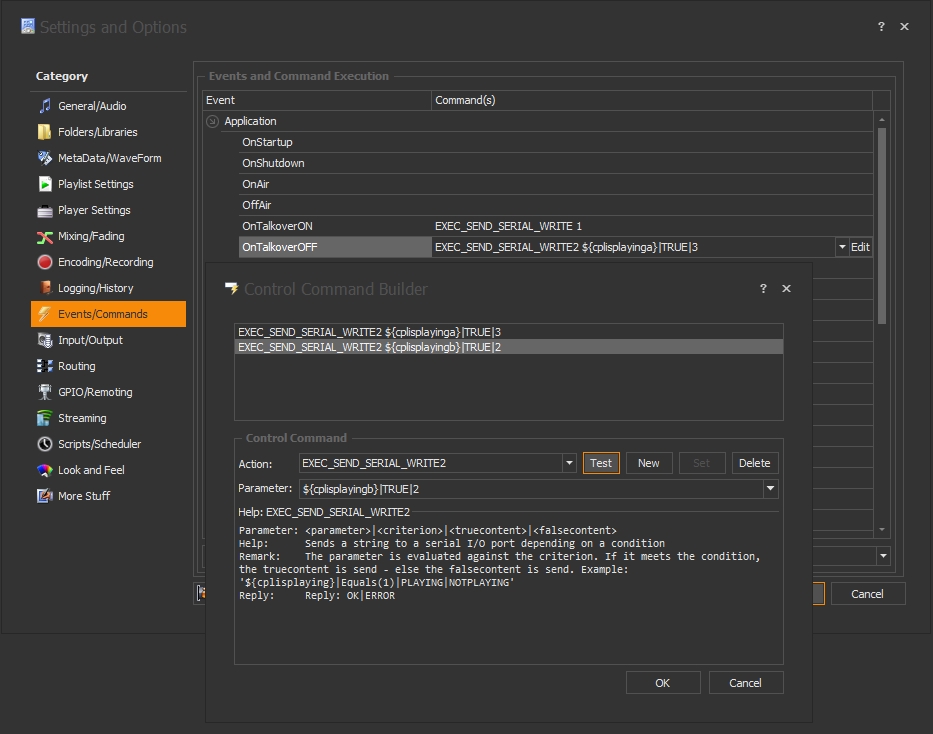Select the Look and Feel color icon
This screenshot has width=933, height=734.
[x=44, y=470]
